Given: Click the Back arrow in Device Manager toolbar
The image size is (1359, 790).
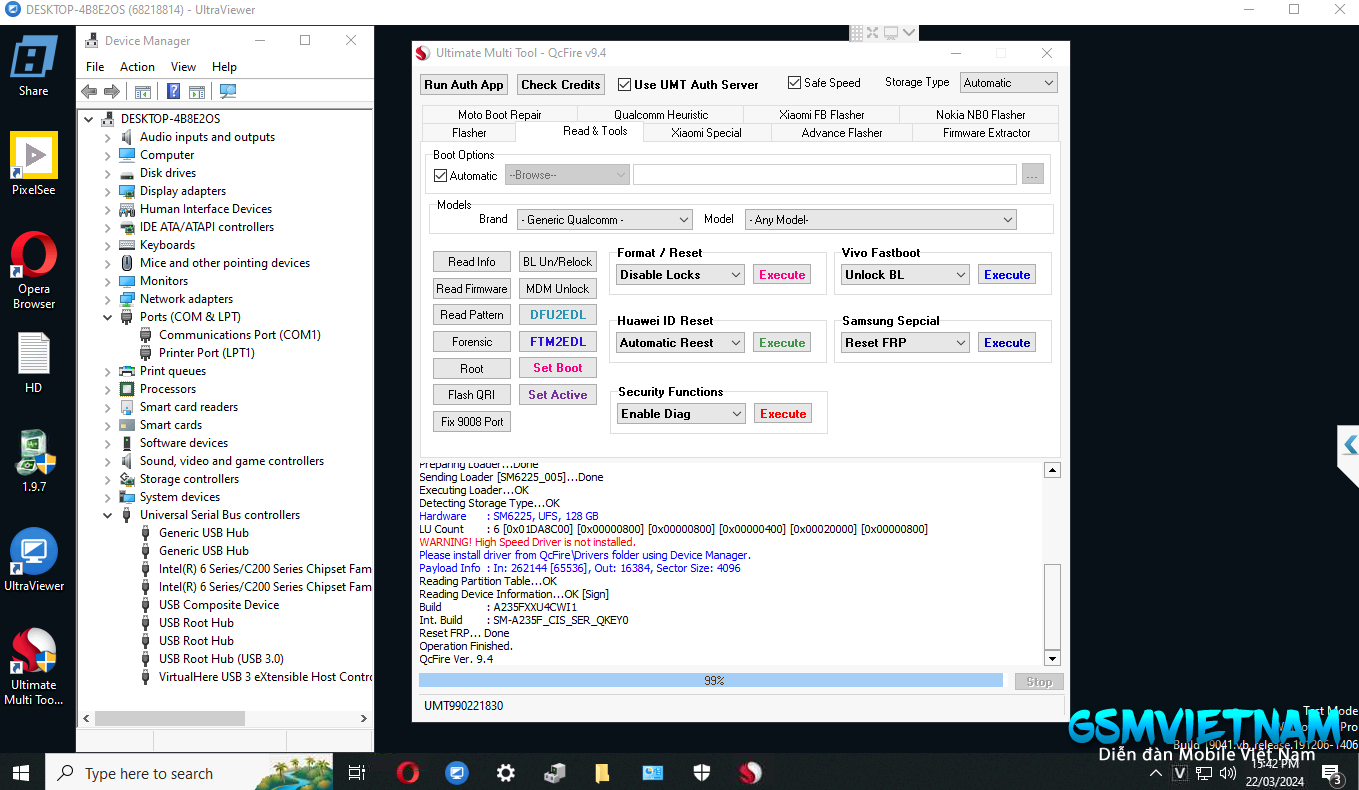Looking at the screenshot, I should tap(89, 91).
